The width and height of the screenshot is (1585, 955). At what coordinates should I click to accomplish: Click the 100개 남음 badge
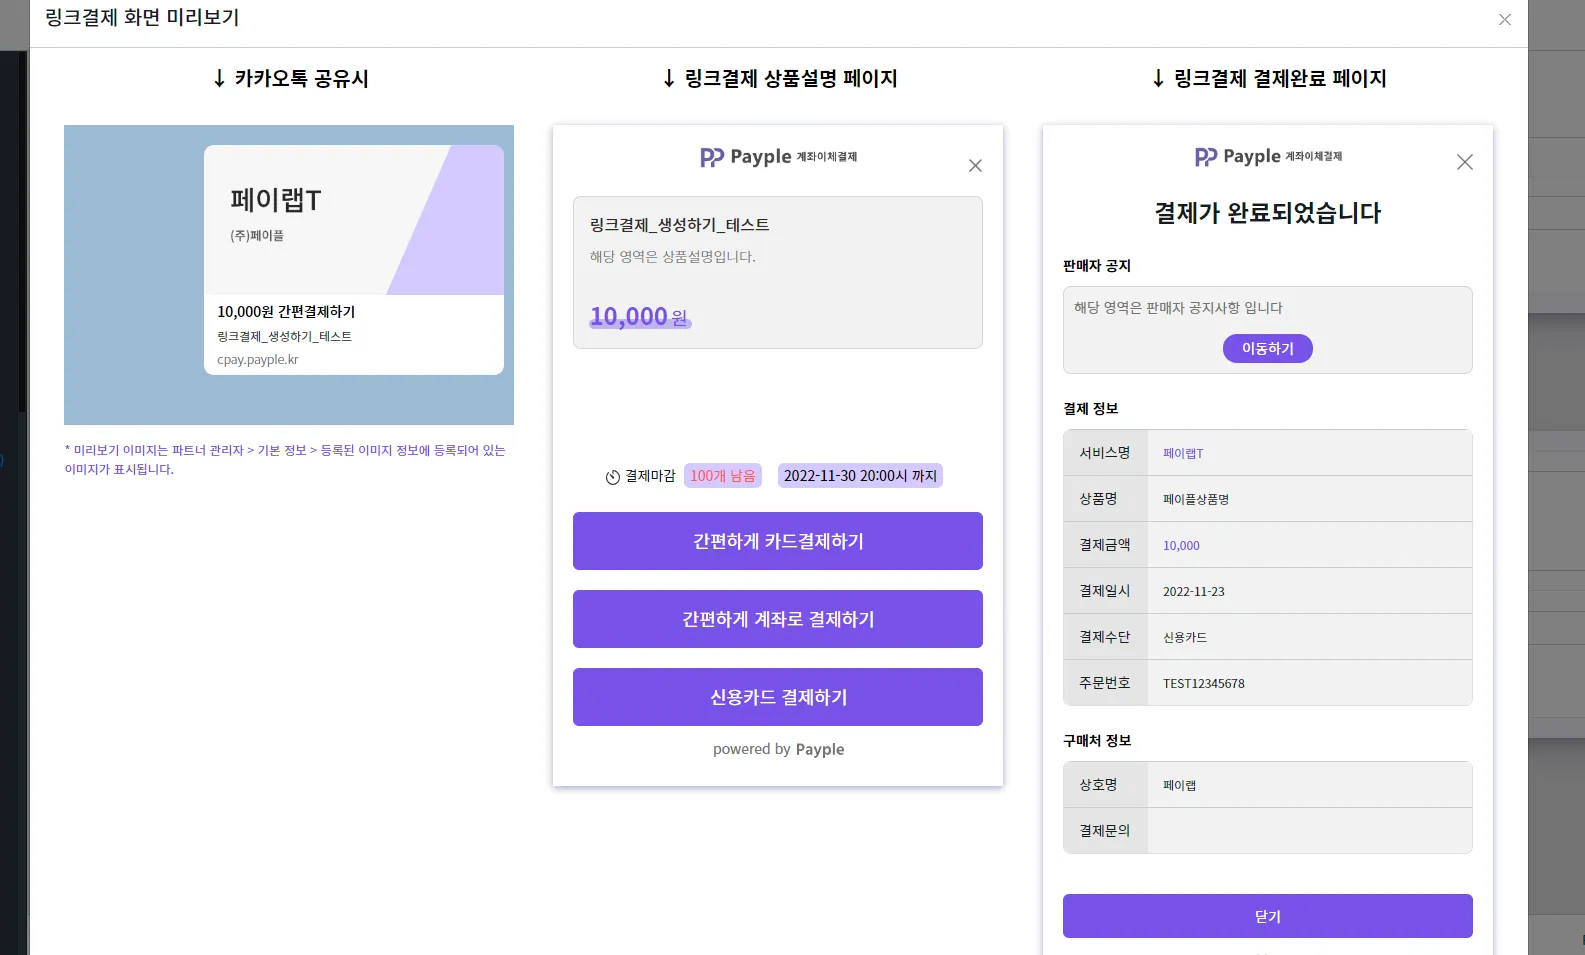pos(723,476)
